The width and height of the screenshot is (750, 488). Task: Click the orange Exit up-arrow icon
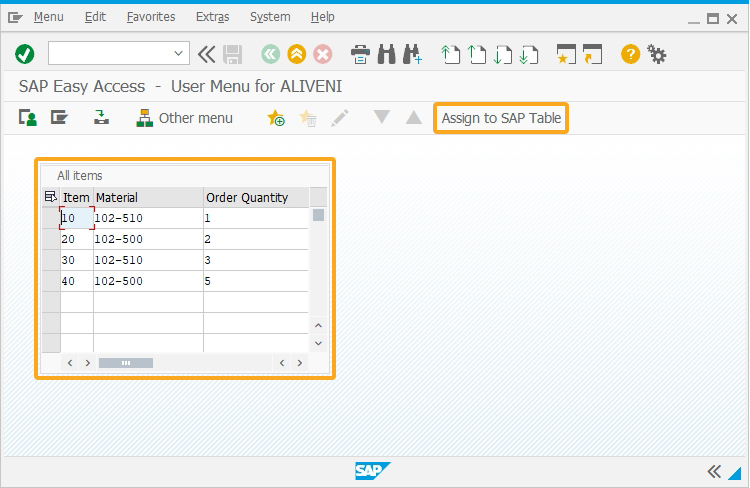(x=297, y=54)
